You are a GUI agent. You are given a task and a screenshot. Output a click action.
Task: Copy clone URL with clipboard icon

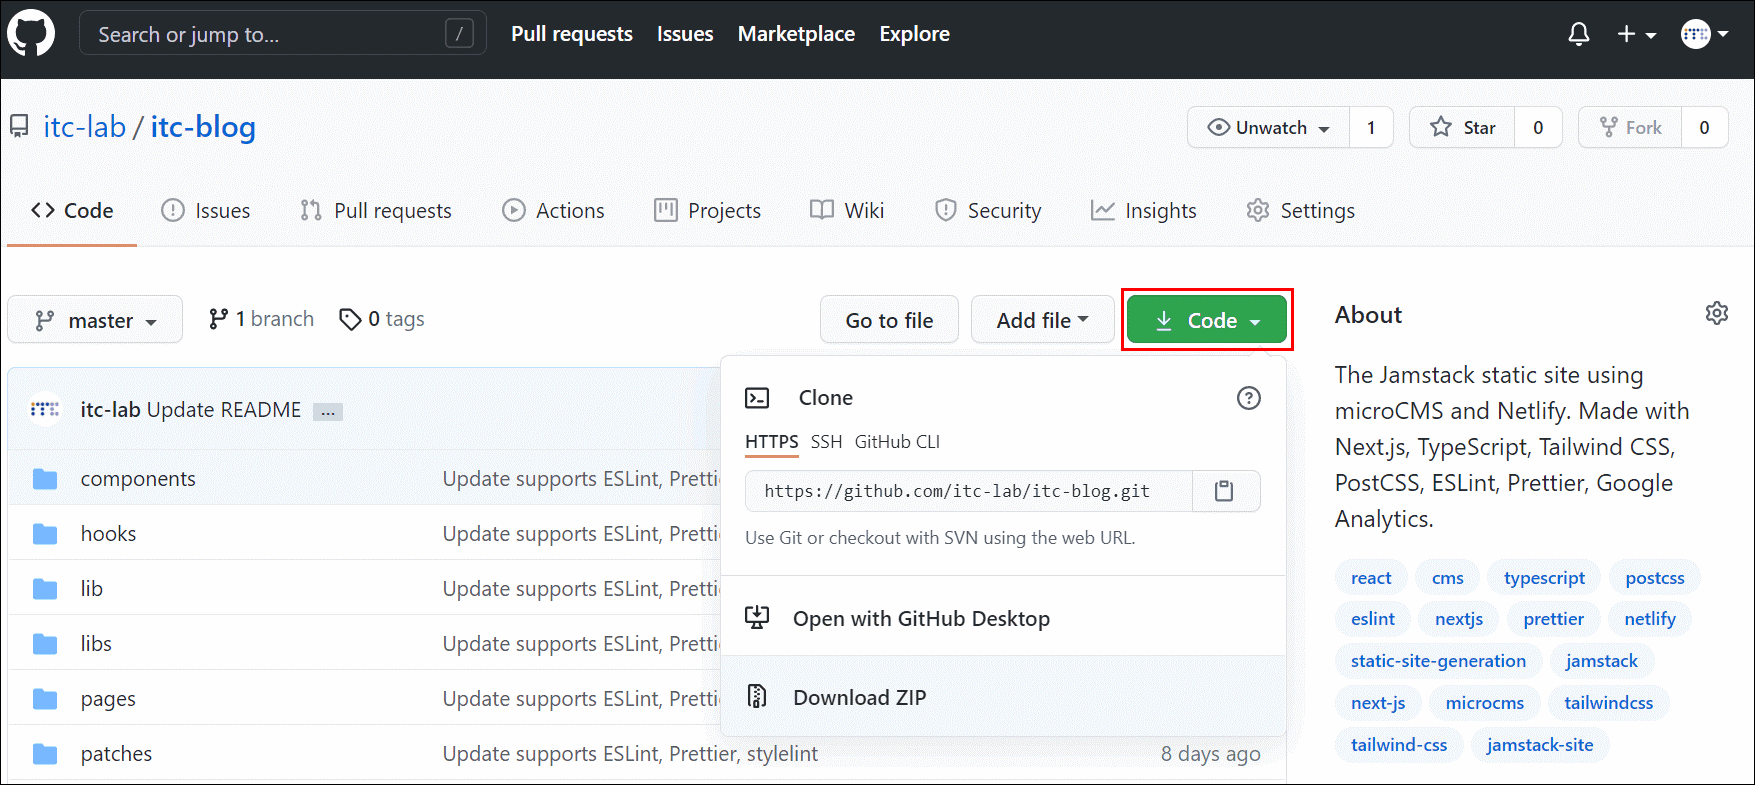1225,491
